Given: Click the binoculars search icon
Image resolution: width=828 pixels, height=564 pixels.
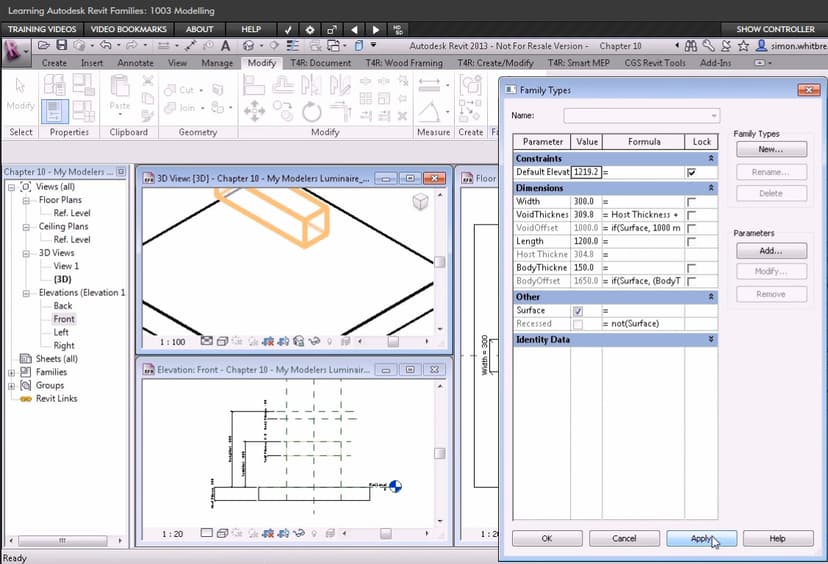Looking at the screenshot, I should 691,46.
